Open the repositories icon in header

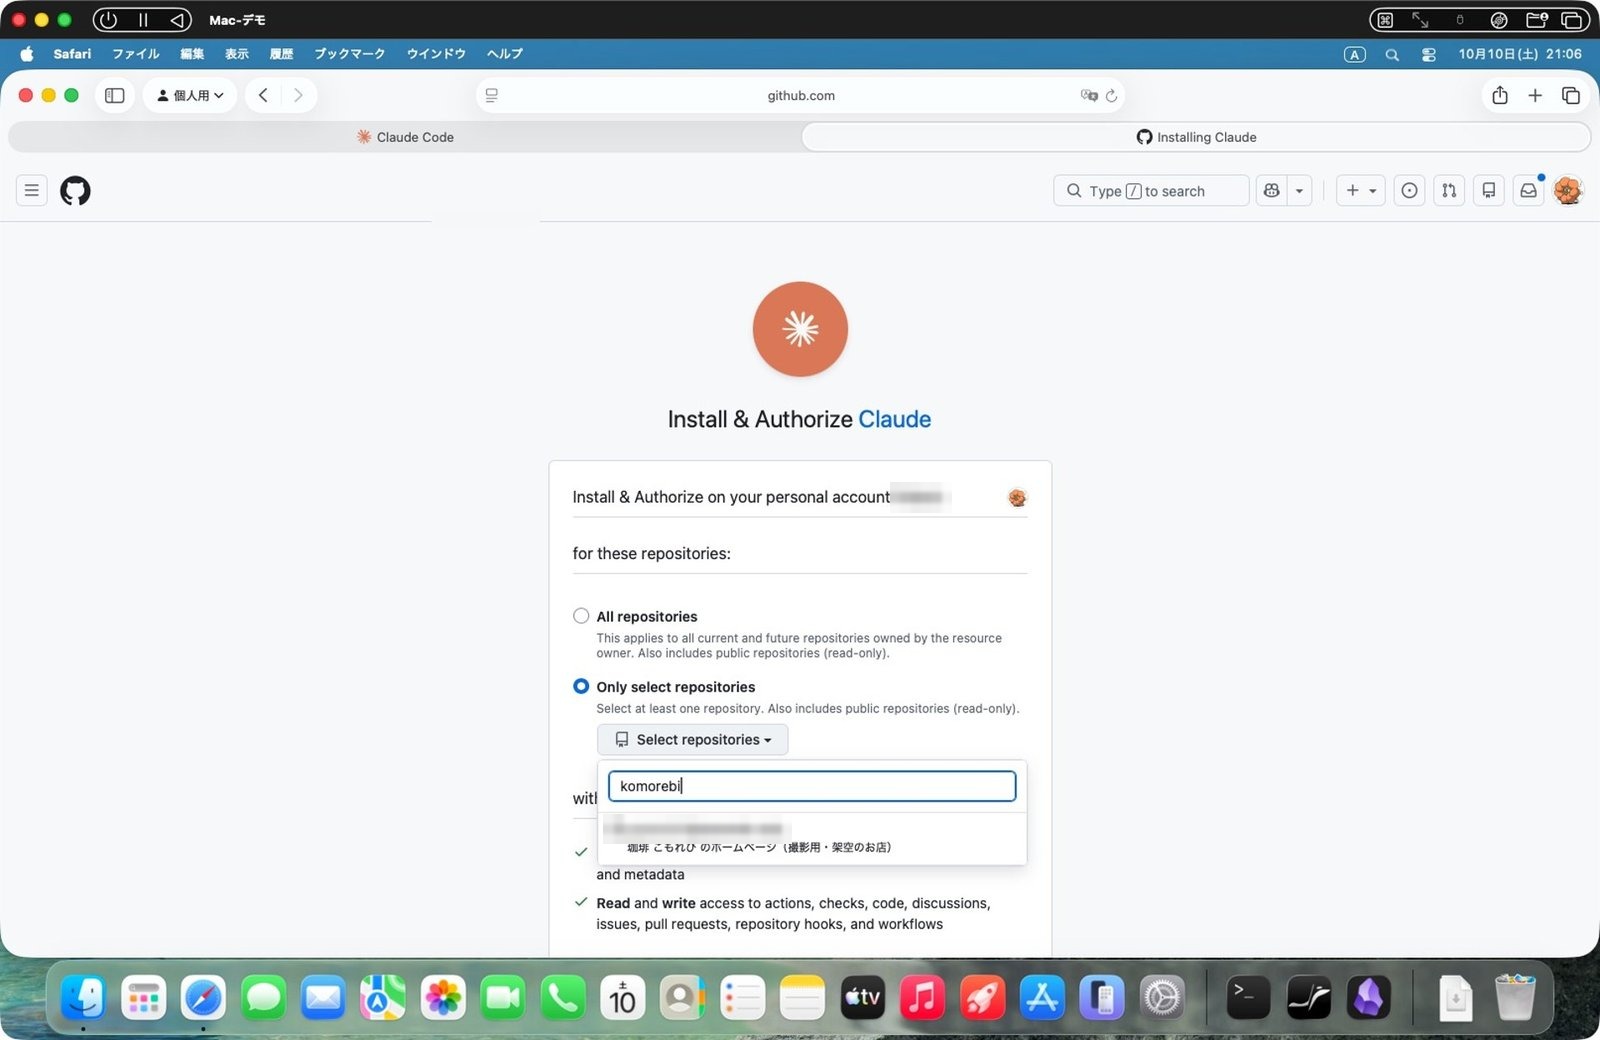point(1489,190)
